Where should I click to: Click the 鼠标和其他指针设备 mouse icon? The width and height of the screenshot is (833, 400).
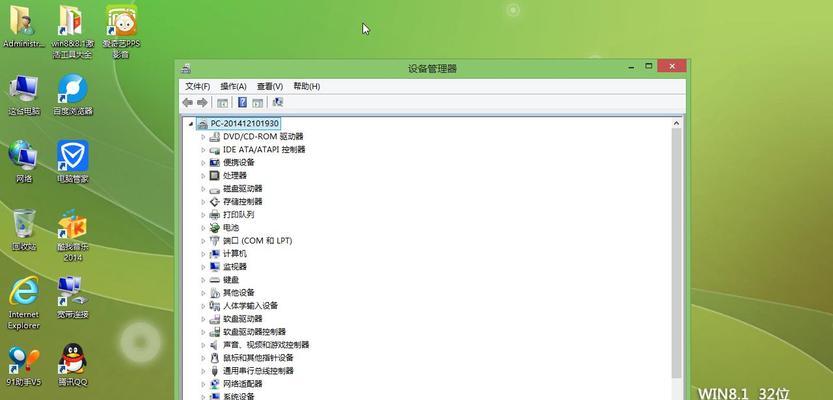(x=215, y=358)
